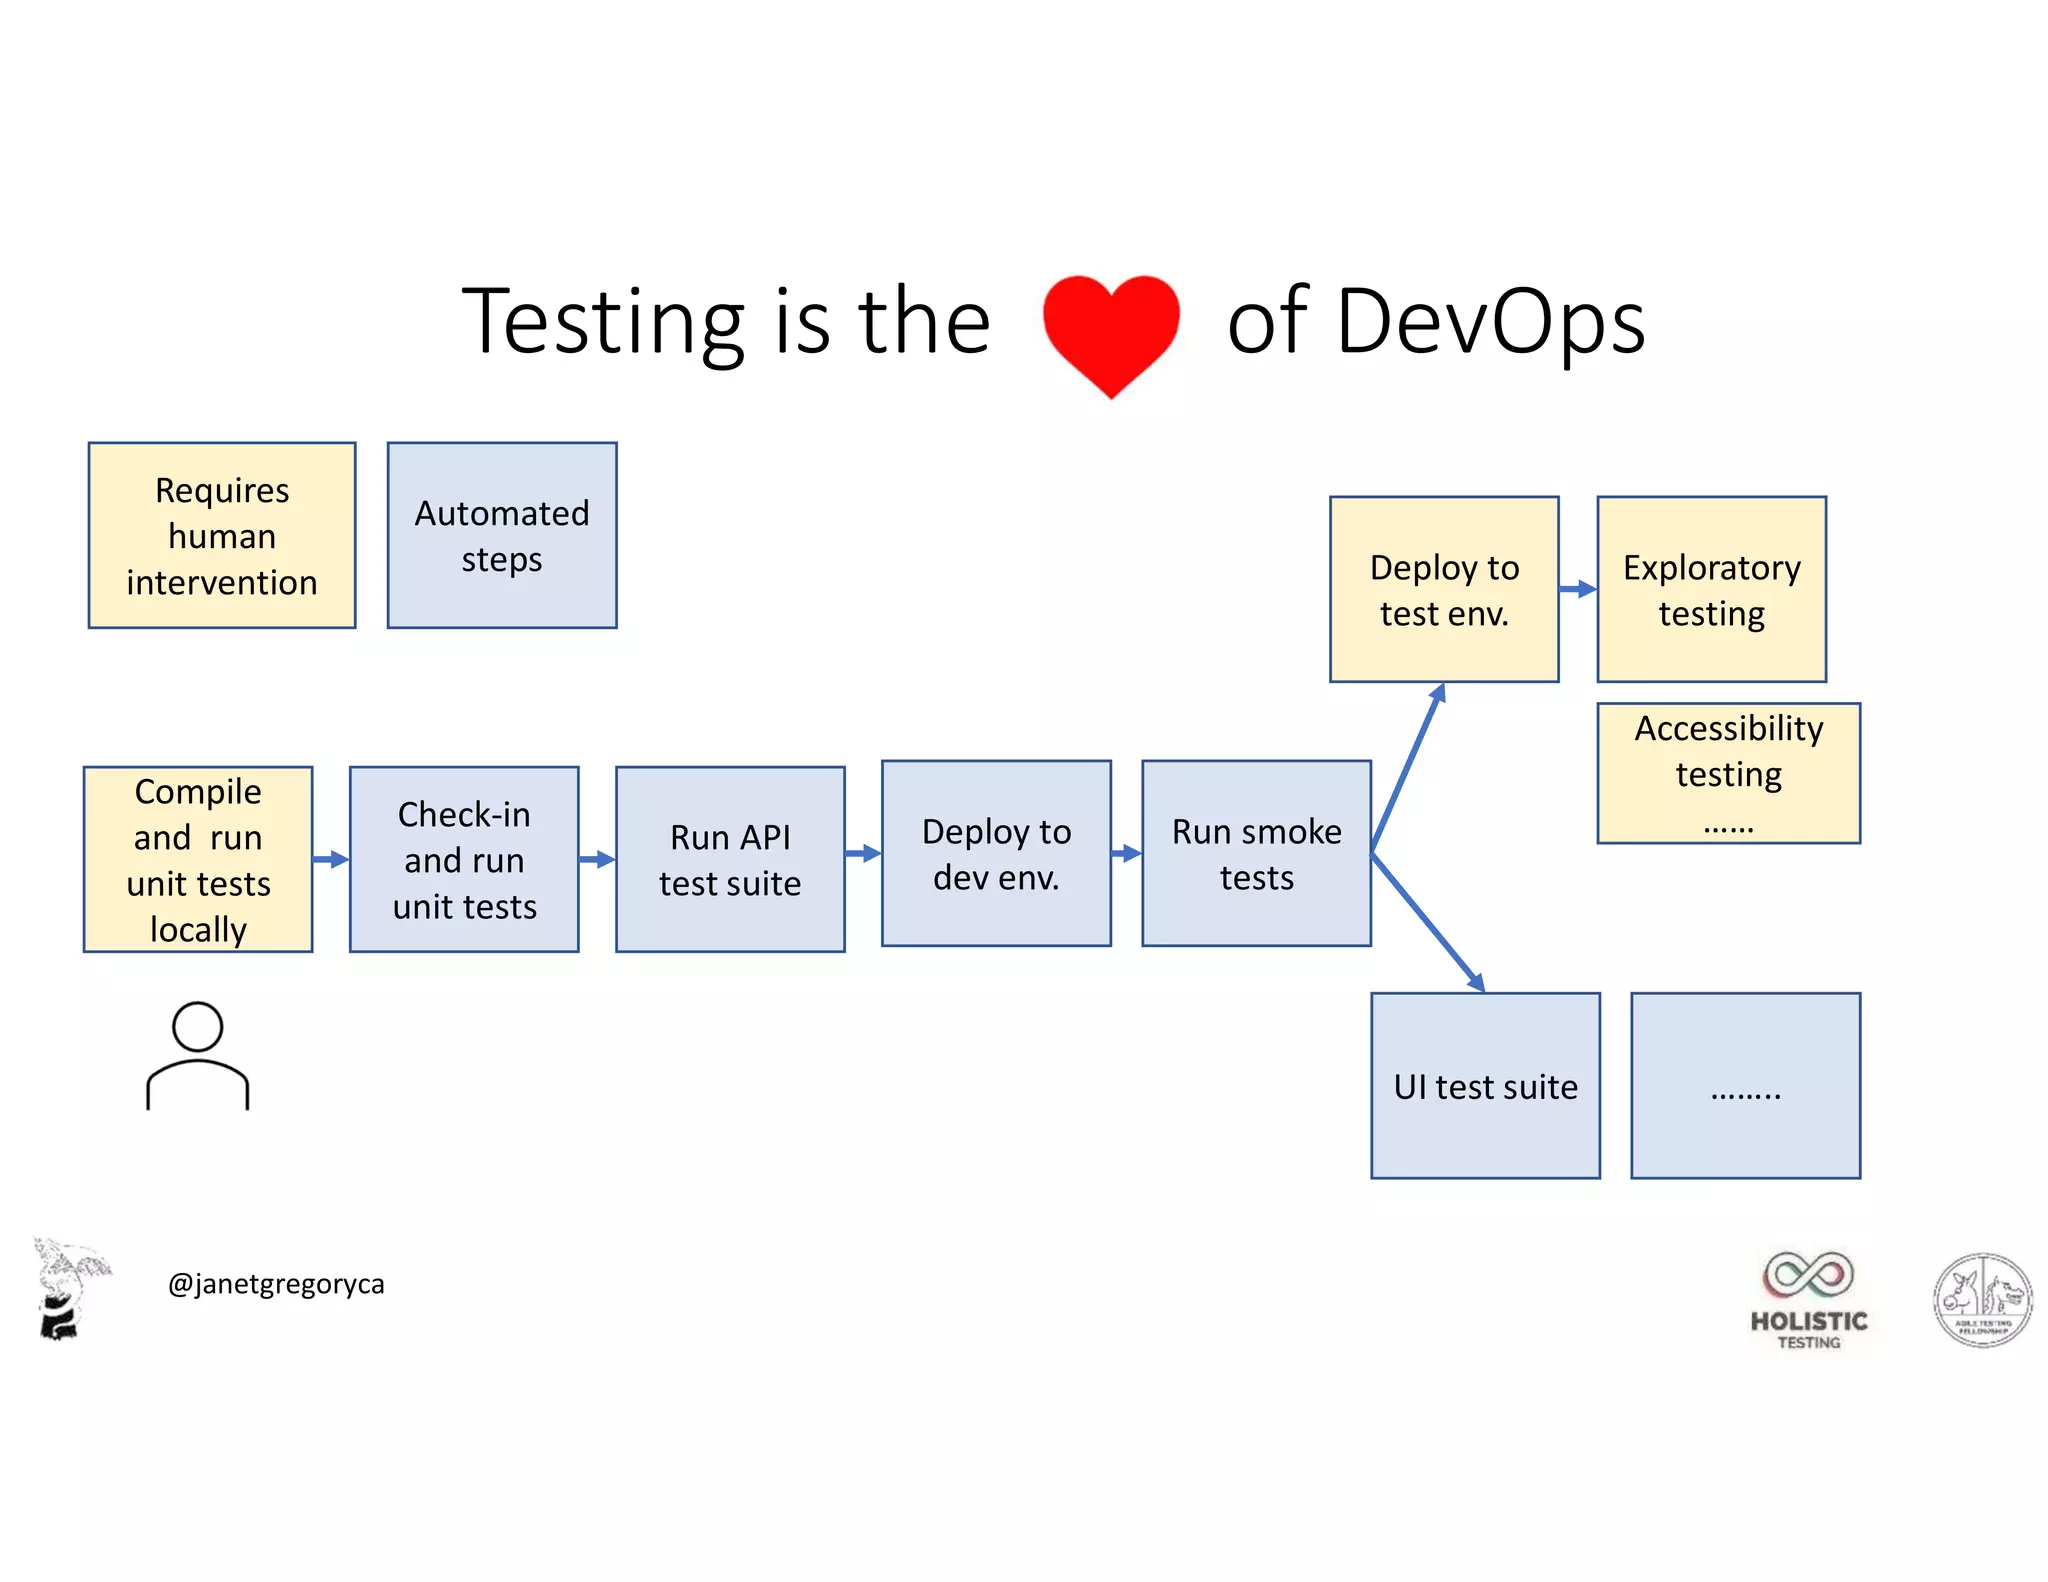This screenshot has width=2048, height=1582.
Task: Click the Compile and run unit tests locally box
Action: click(x=198, y=859)
